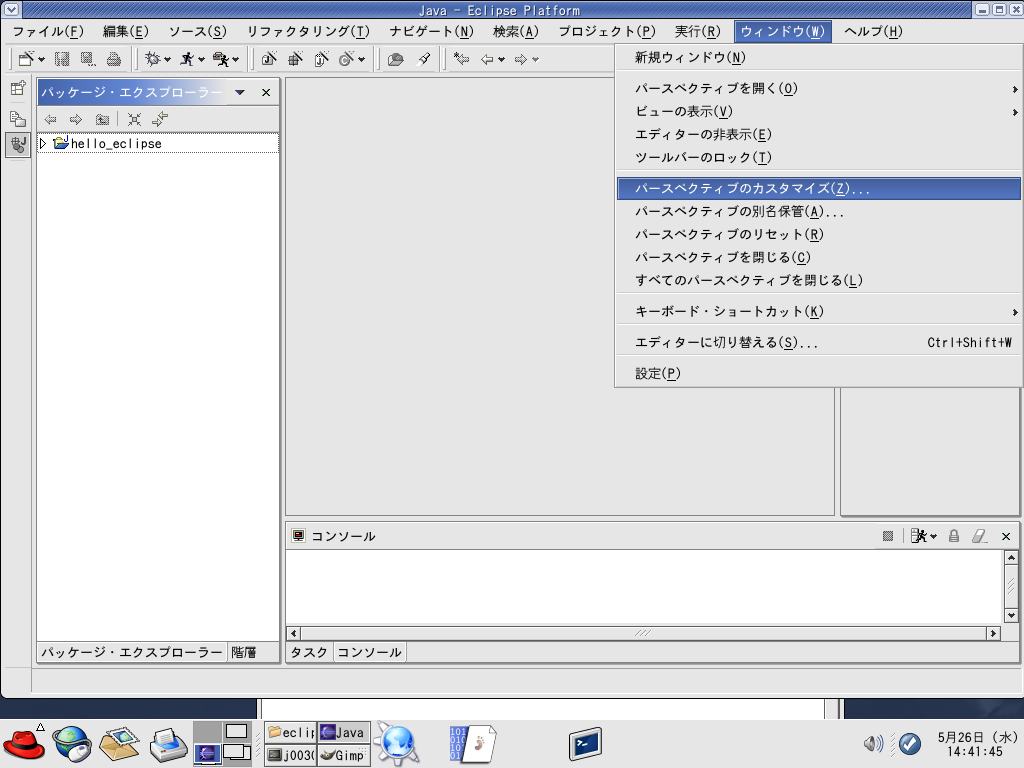Image resolution: width=1024 pixels, height=768 pixels.
Task: Expand the hello_eclipse project tree node
Action: tap(43, 143)
